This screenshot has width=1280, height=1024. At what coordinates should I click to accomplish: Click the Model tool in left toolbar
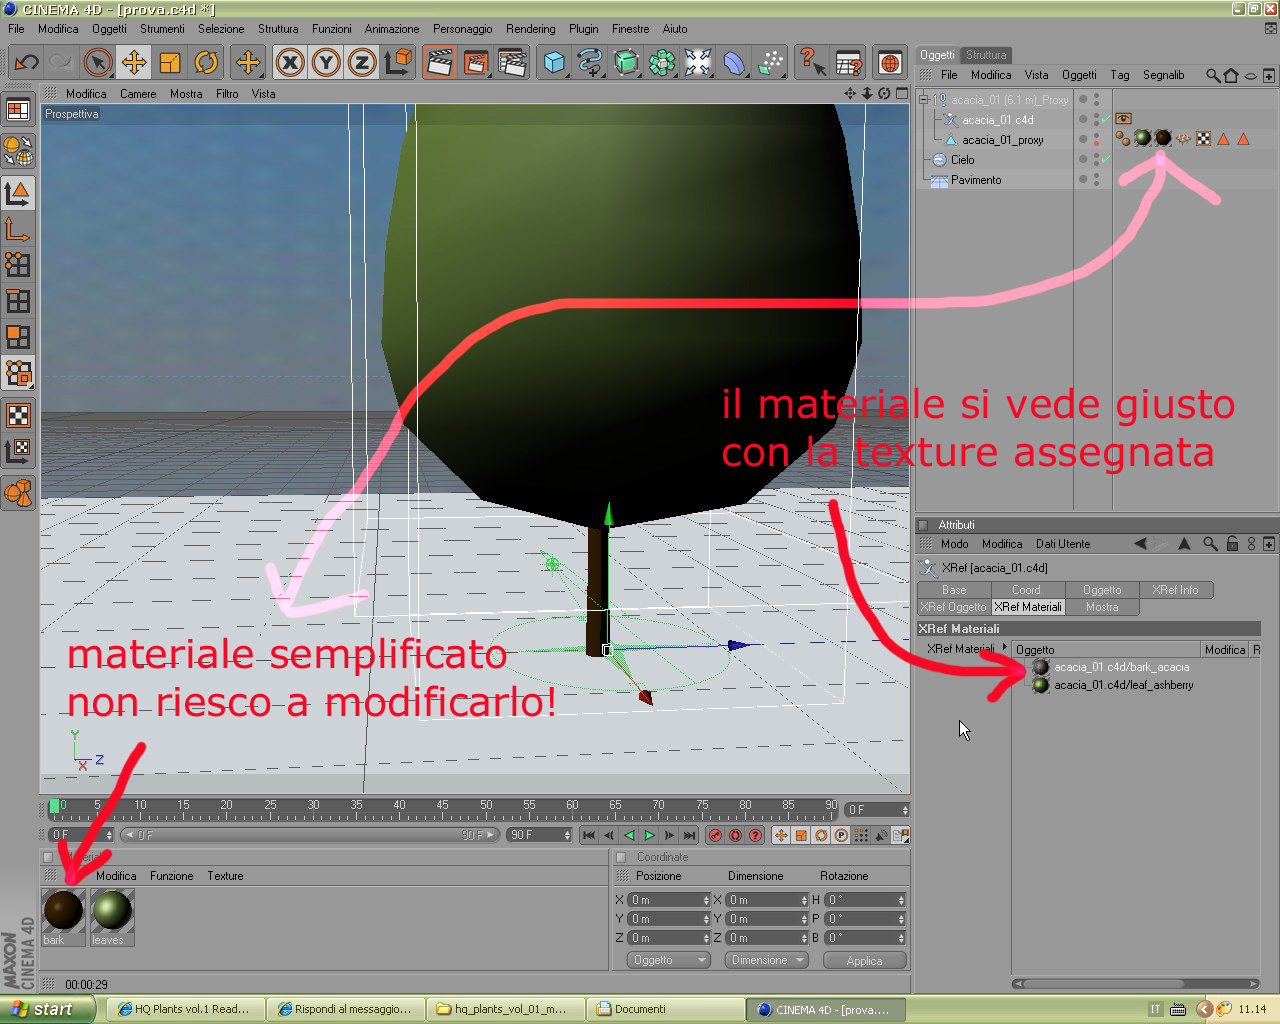pos(18,193)
